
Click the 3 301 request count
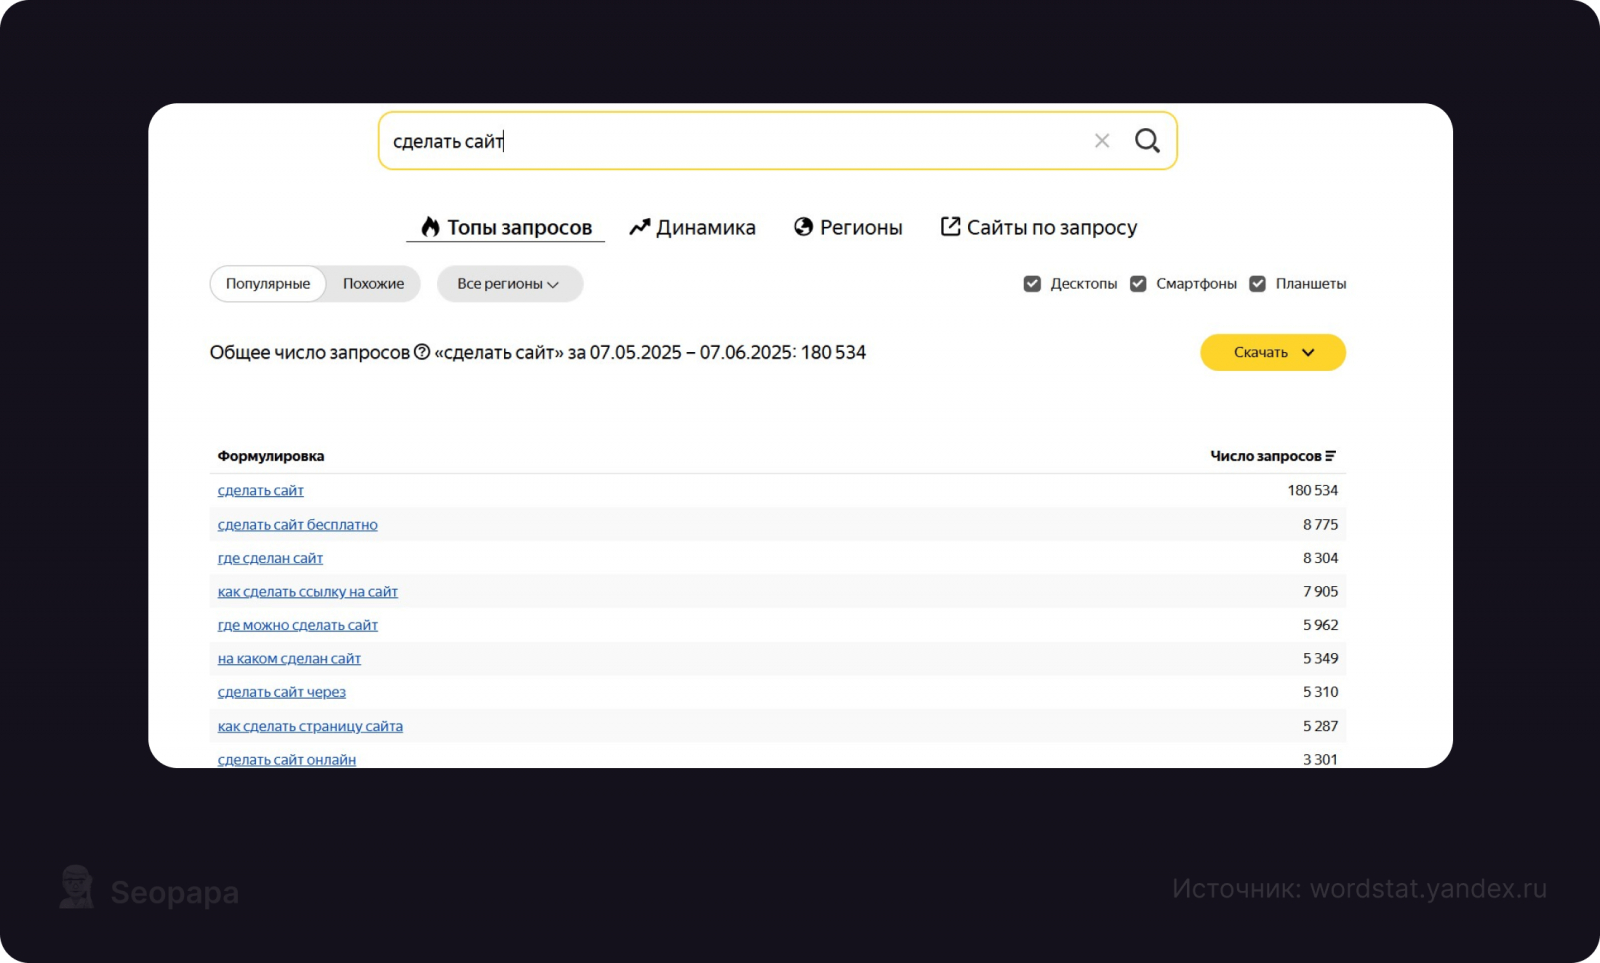click(x=1320, y=759)
